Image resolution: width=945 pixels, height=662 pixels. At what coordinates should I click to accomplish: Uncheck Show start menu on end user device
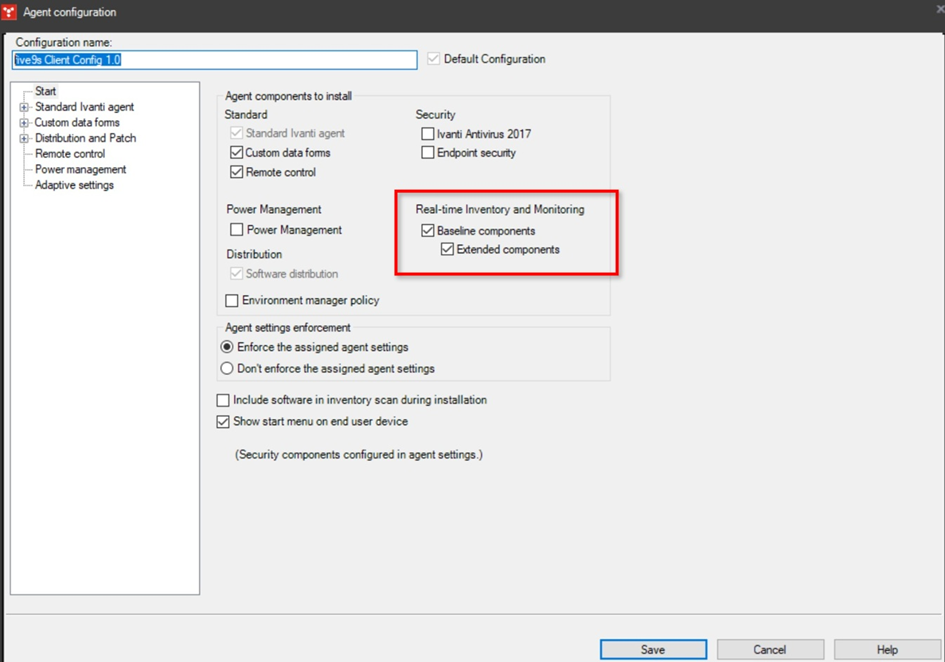[223, 421]
